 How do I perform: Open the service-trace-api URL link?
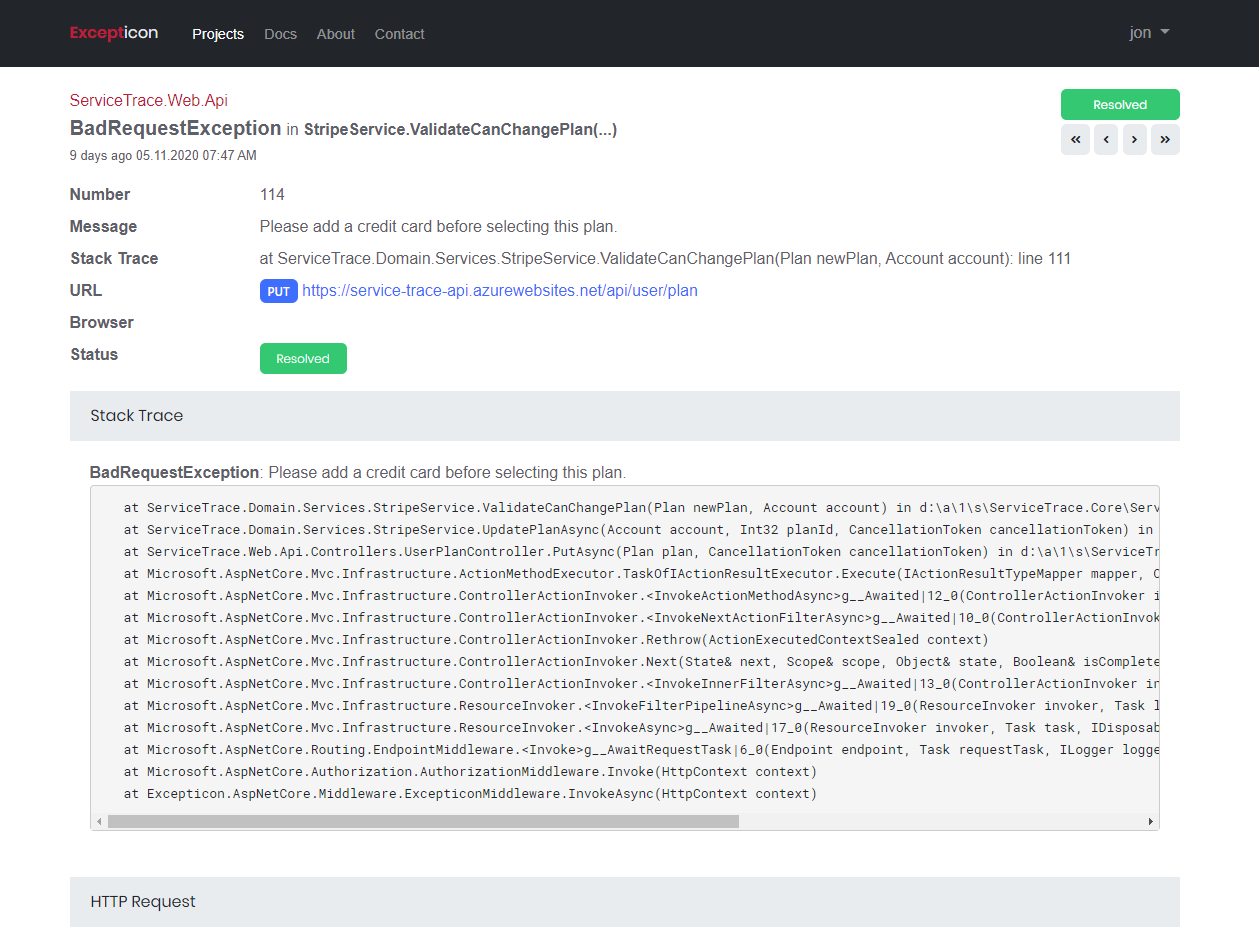(499, 291)
